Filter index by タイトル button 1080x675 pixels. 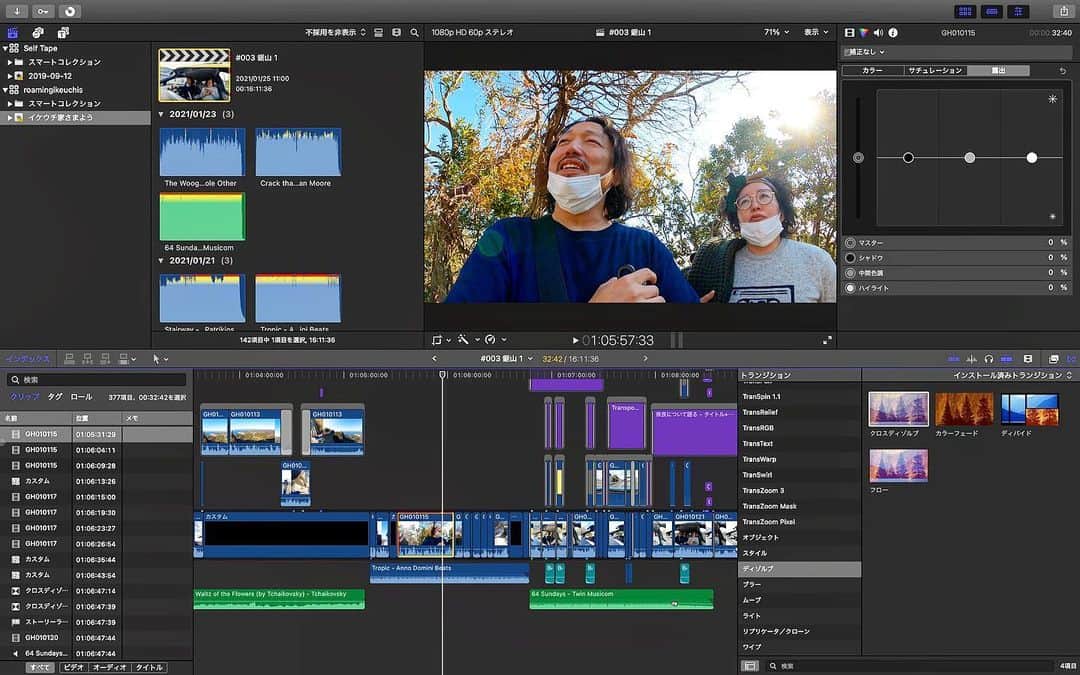coord(149,667)
